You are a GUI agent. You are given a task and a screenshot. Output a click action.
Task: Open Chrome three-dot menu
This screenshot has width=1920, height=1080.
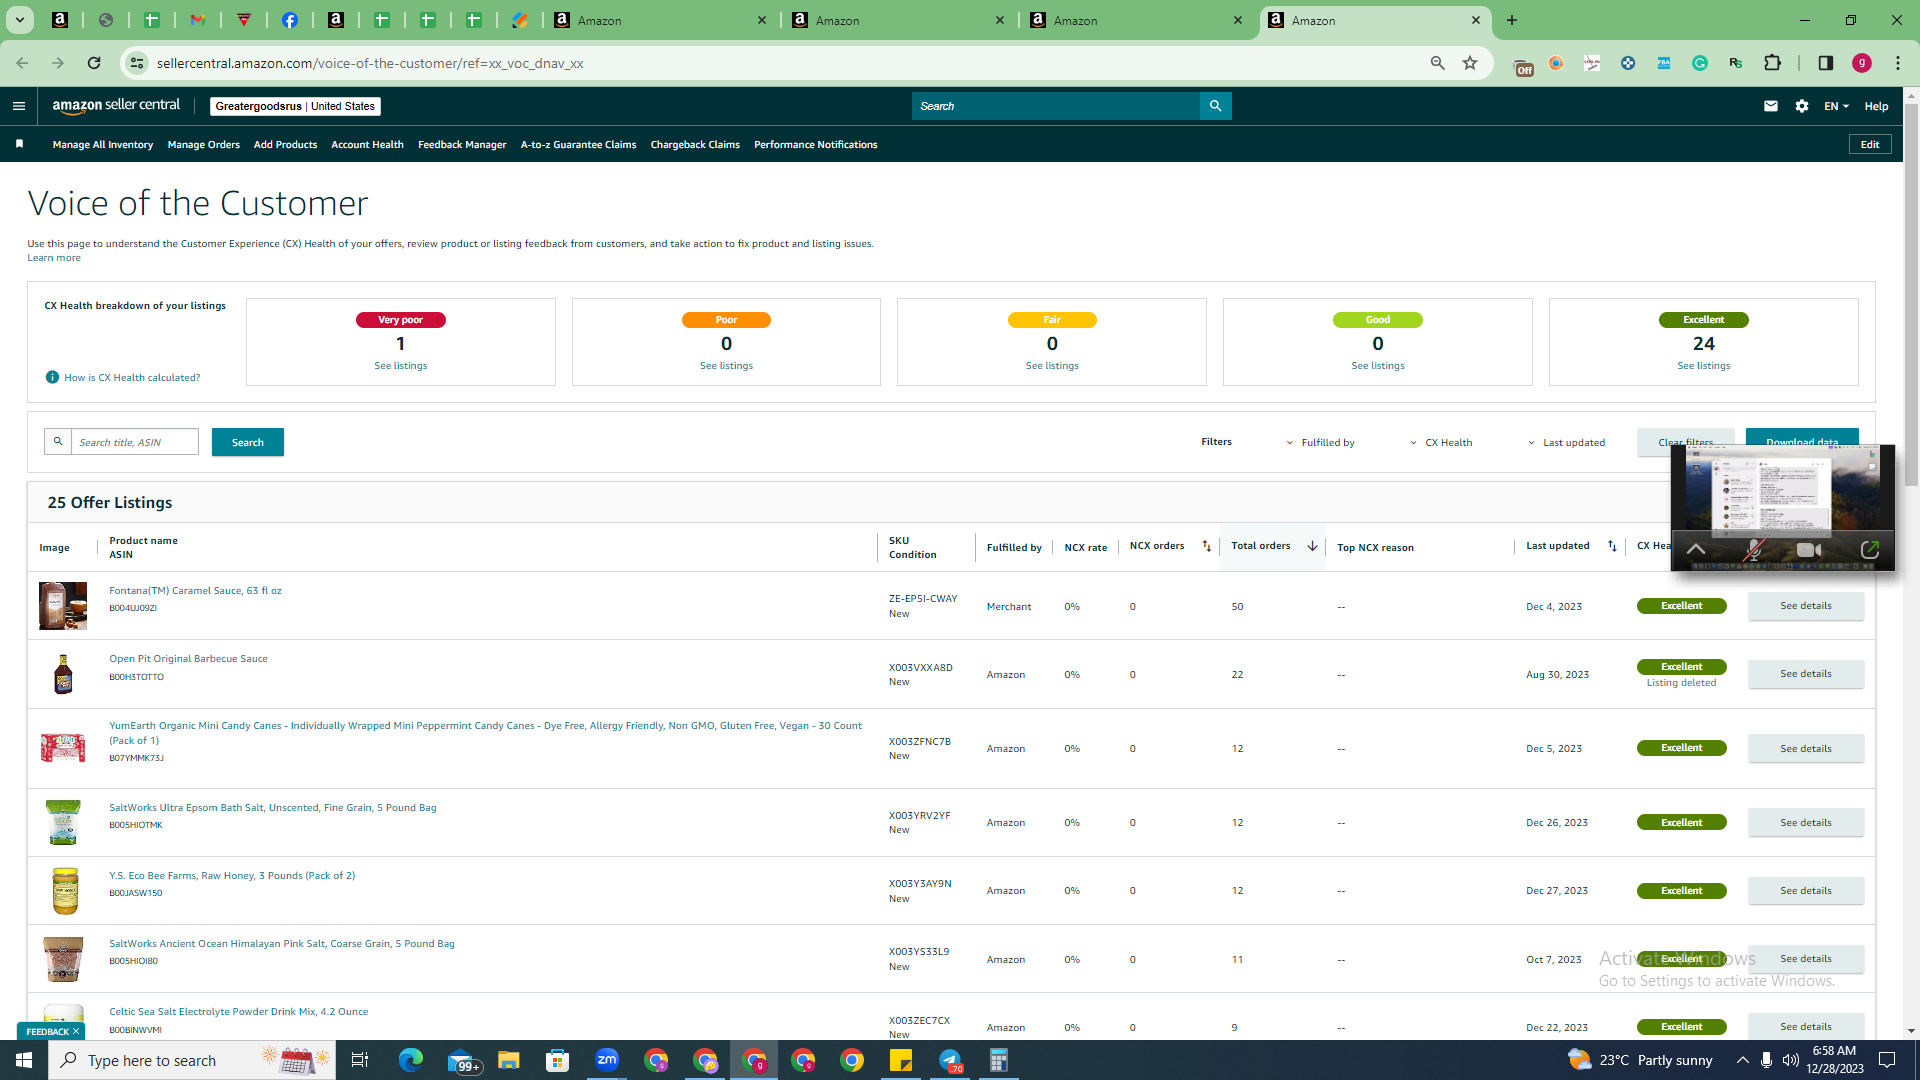pos(1898,63)
